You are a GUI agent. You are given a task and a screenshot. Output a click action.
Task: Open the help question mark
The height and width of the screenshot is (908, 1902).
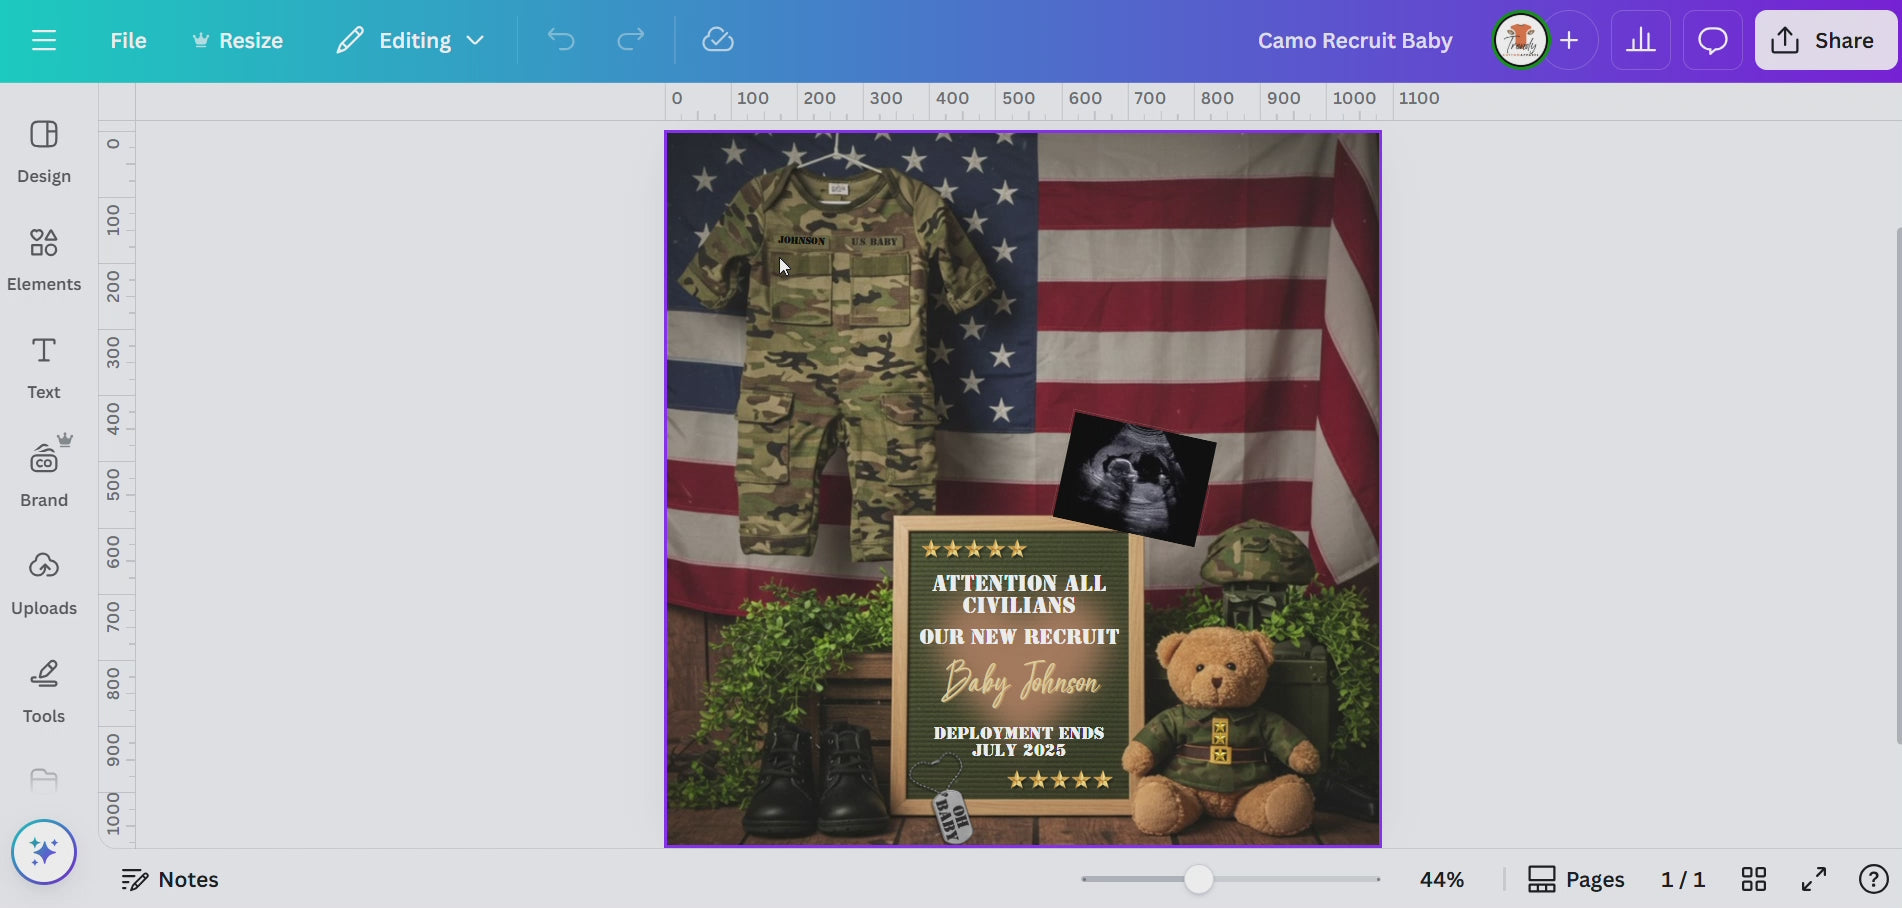(1873, 880)
